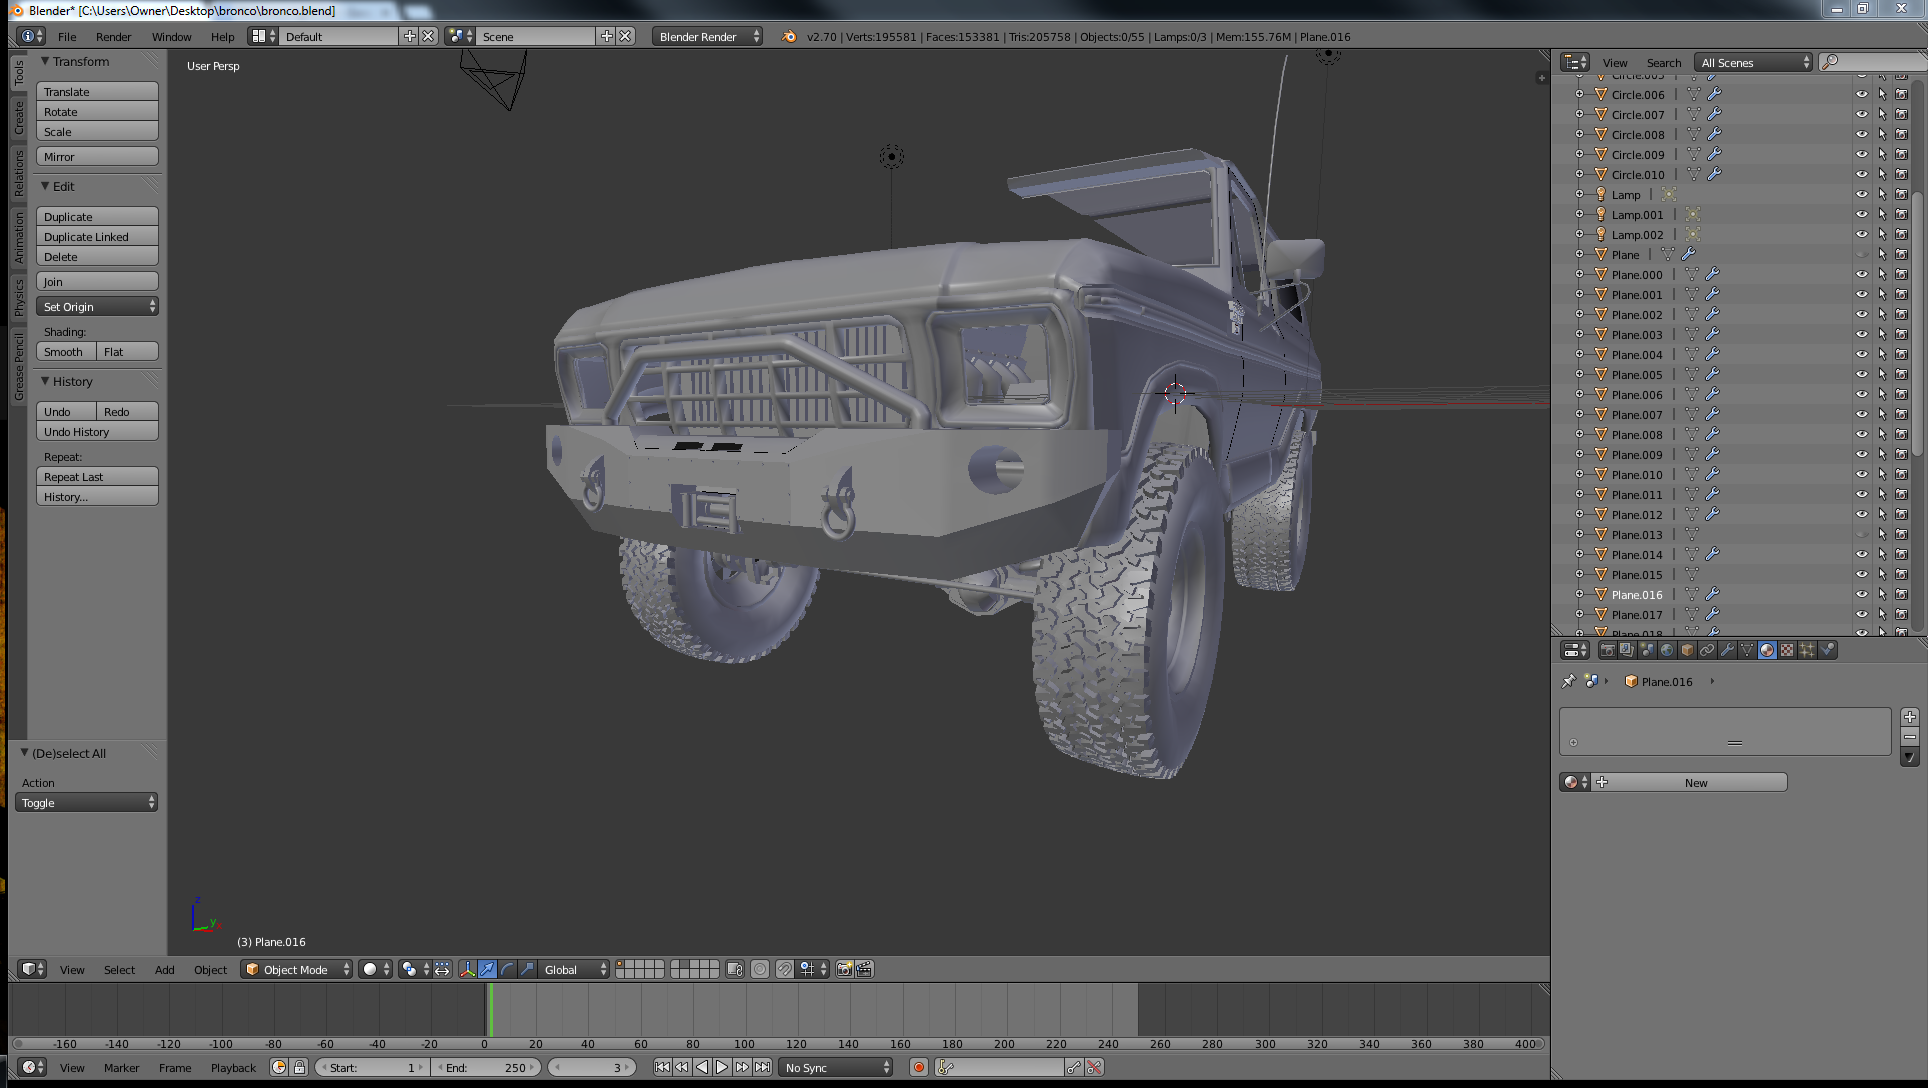Open the Object Data triangle properties tab
This screenshot has height=1088, width=1928.
[x=1747, y=650]
